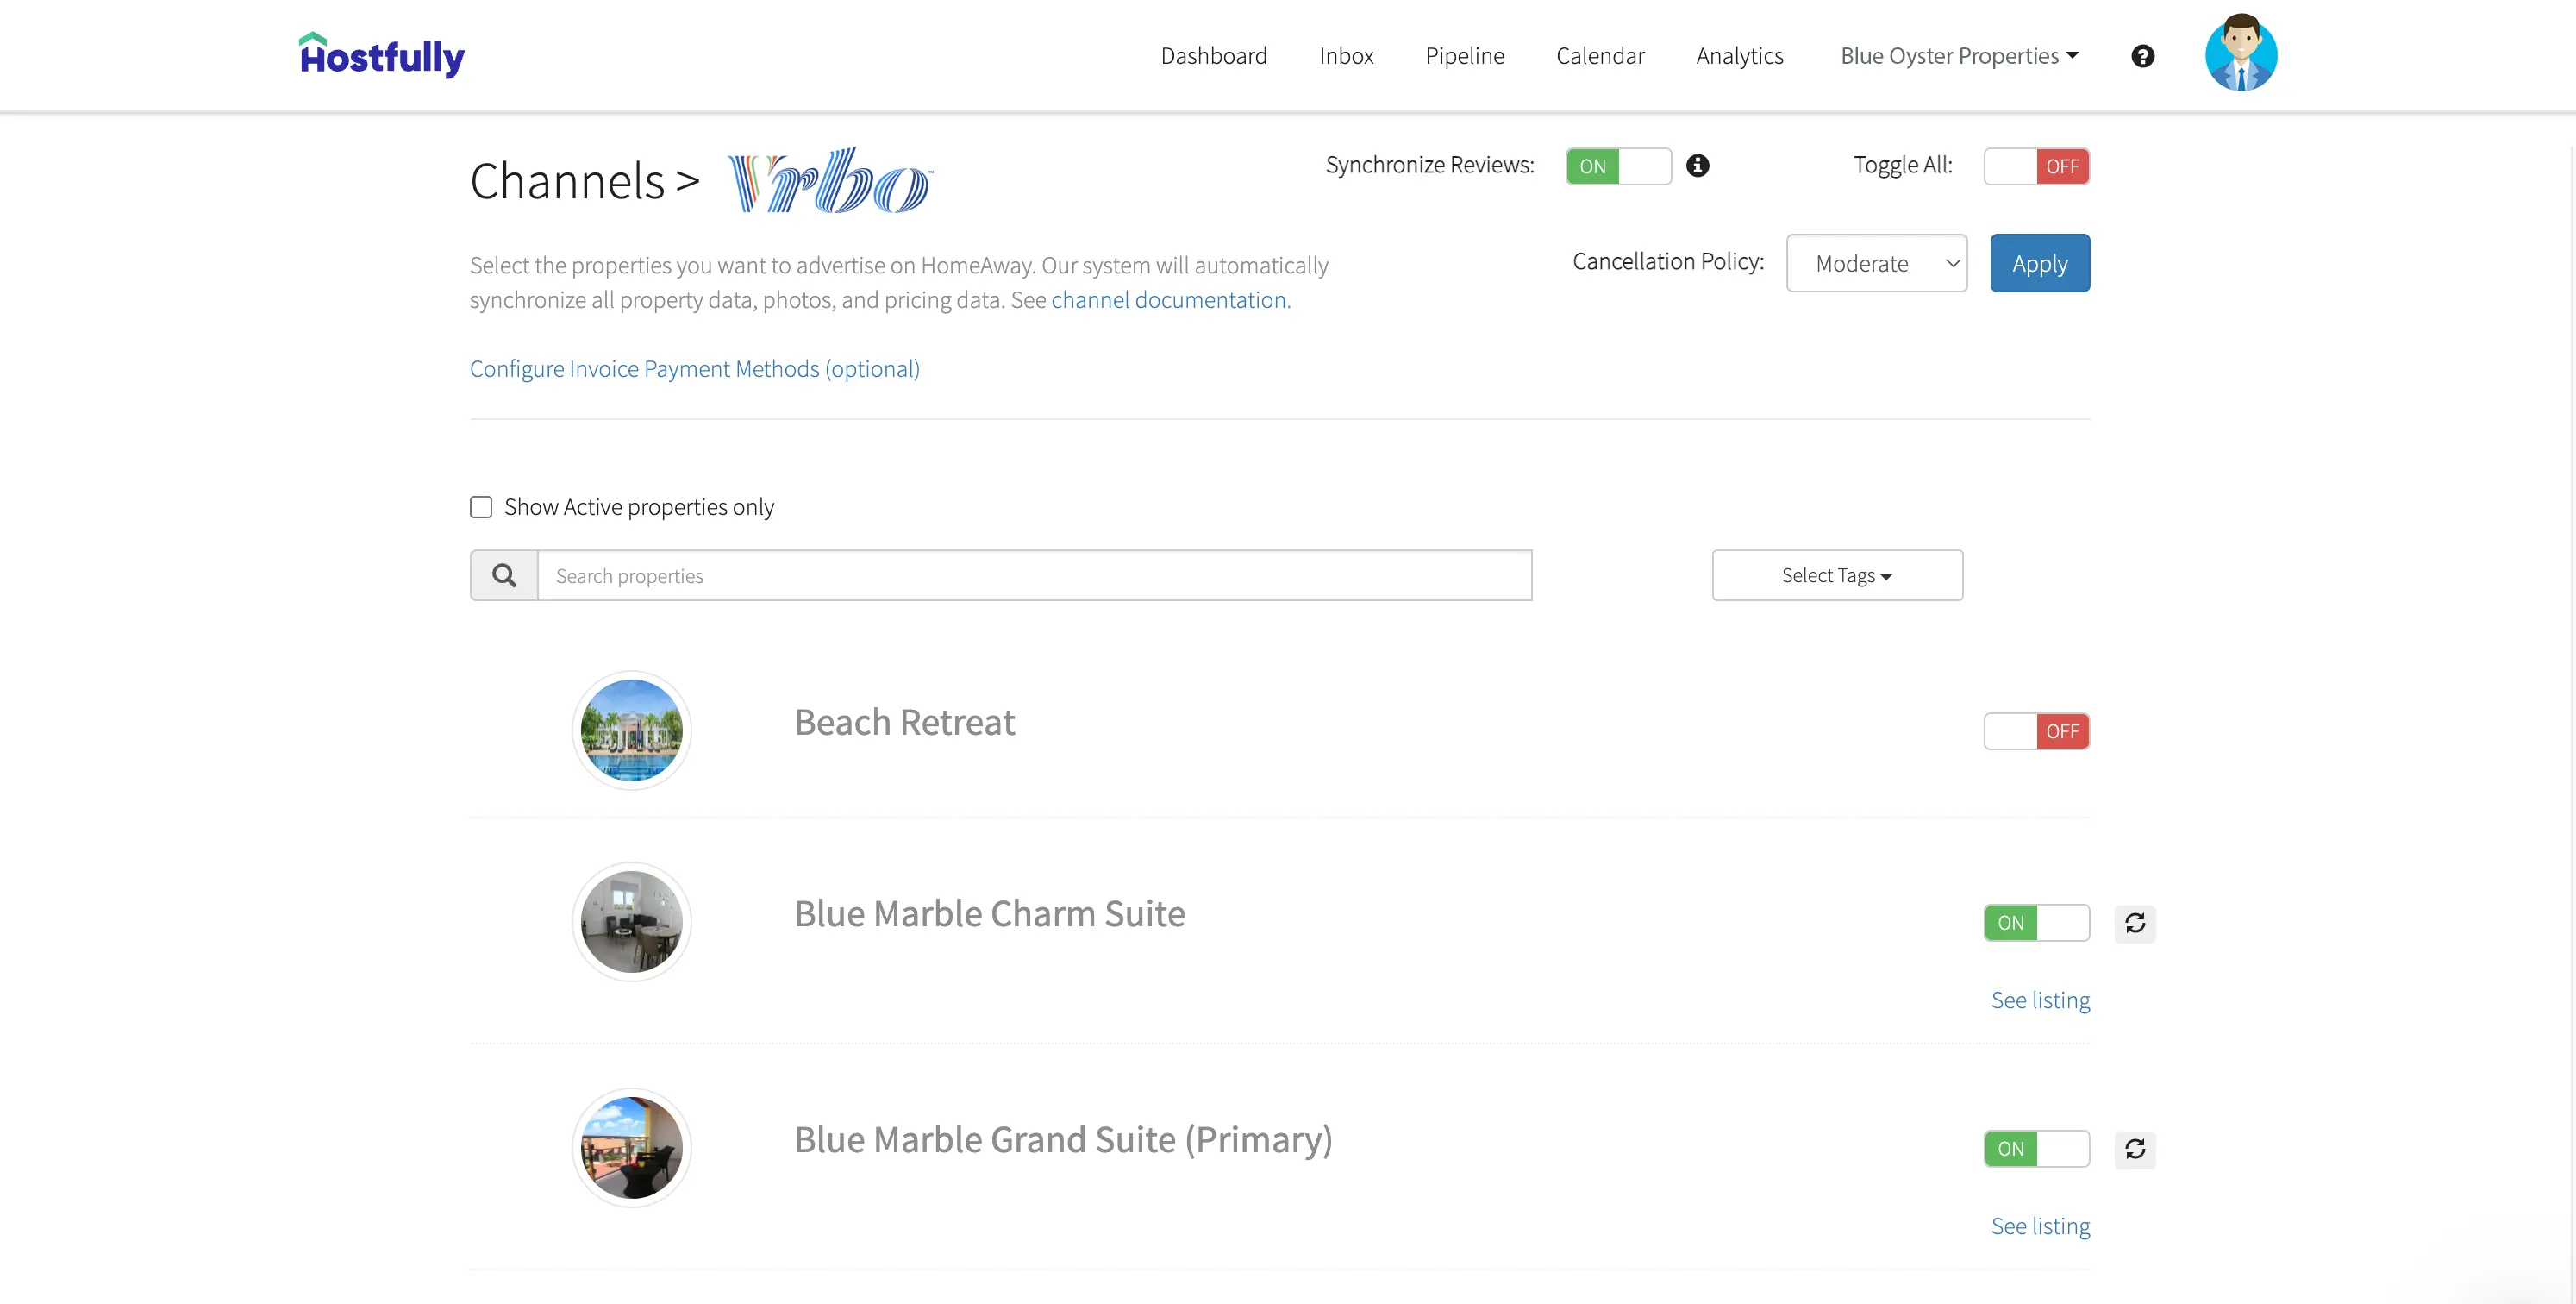Refresh sync for Blue Marble Grand Suite
The width and height of the screenshot is (2576, 1304).
pos(2135,1148)
